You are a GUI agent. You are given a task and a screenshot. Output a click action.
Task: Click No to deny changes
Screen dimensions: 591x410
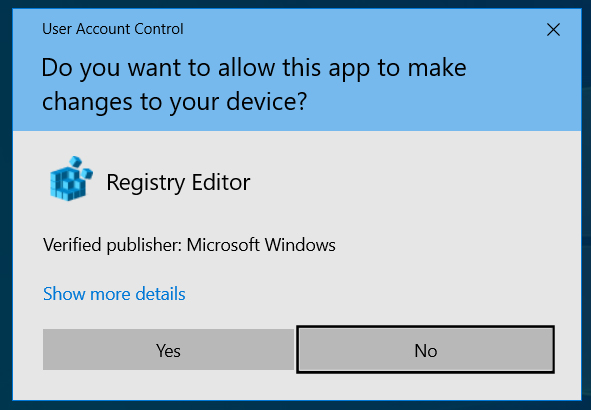click(426, 350)
